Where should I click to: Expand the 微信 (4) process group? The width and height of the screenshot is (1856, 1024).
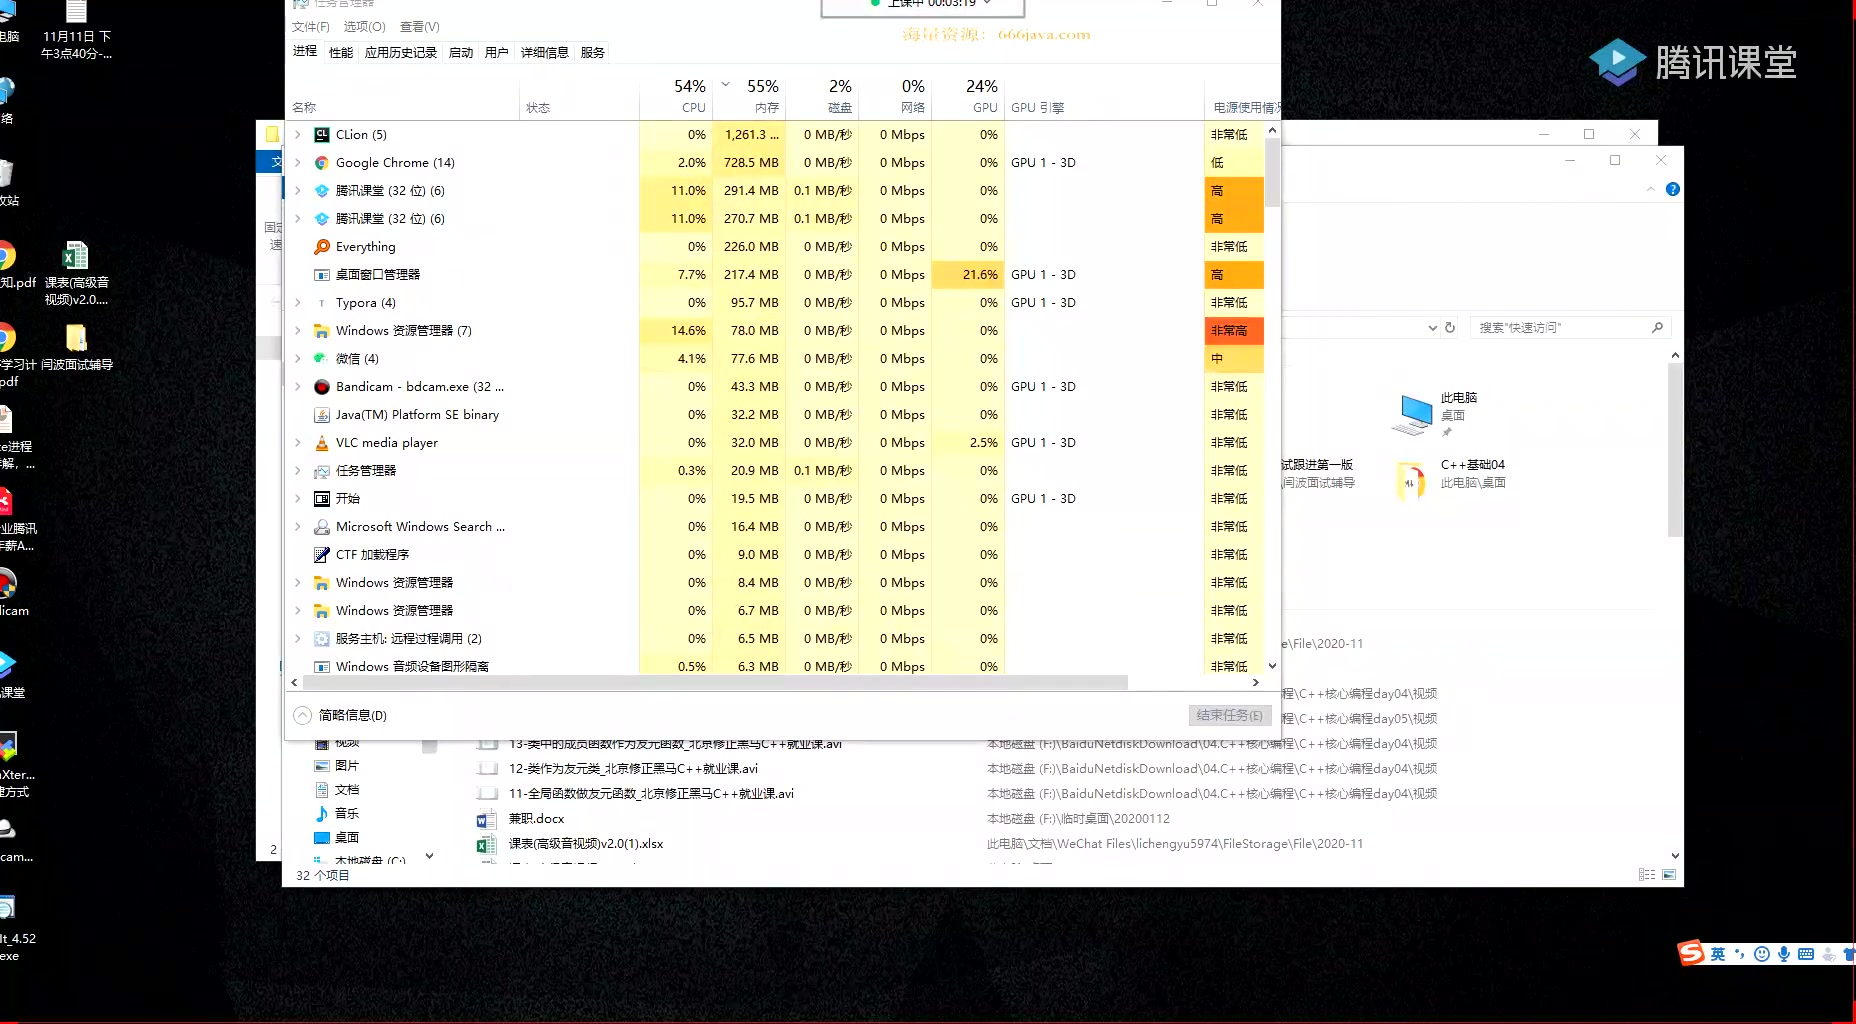pyautogui.click(x=297, y=359)
